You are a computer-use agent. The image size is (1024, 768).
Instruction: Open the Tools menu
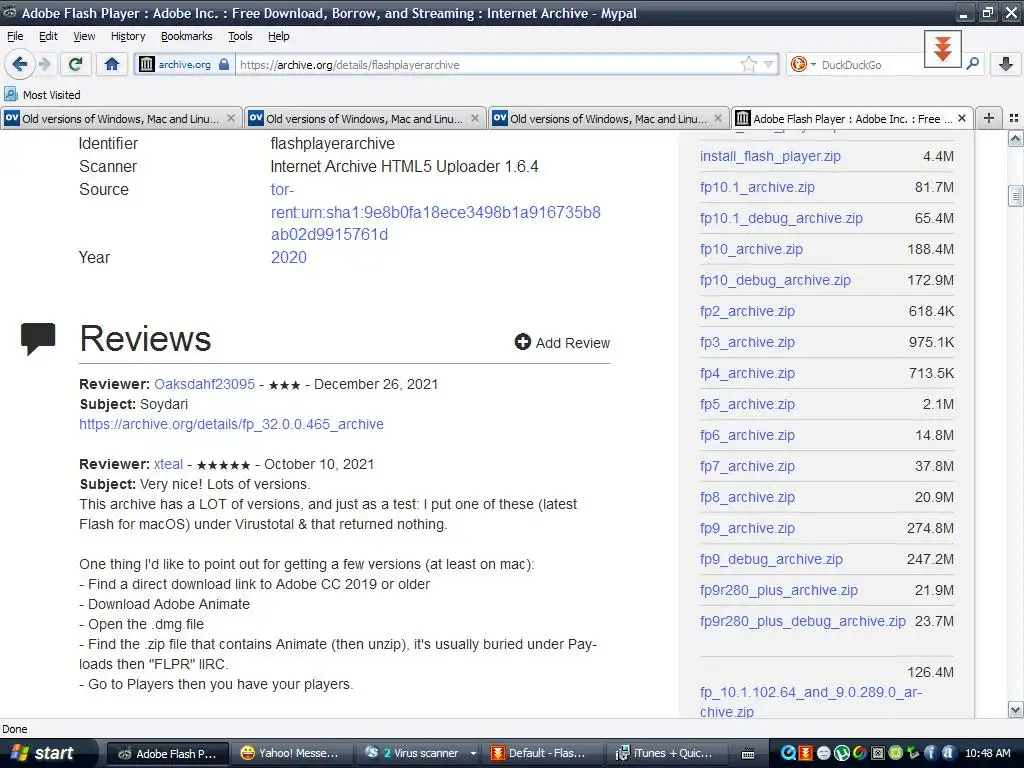click(x=240, y=36)
